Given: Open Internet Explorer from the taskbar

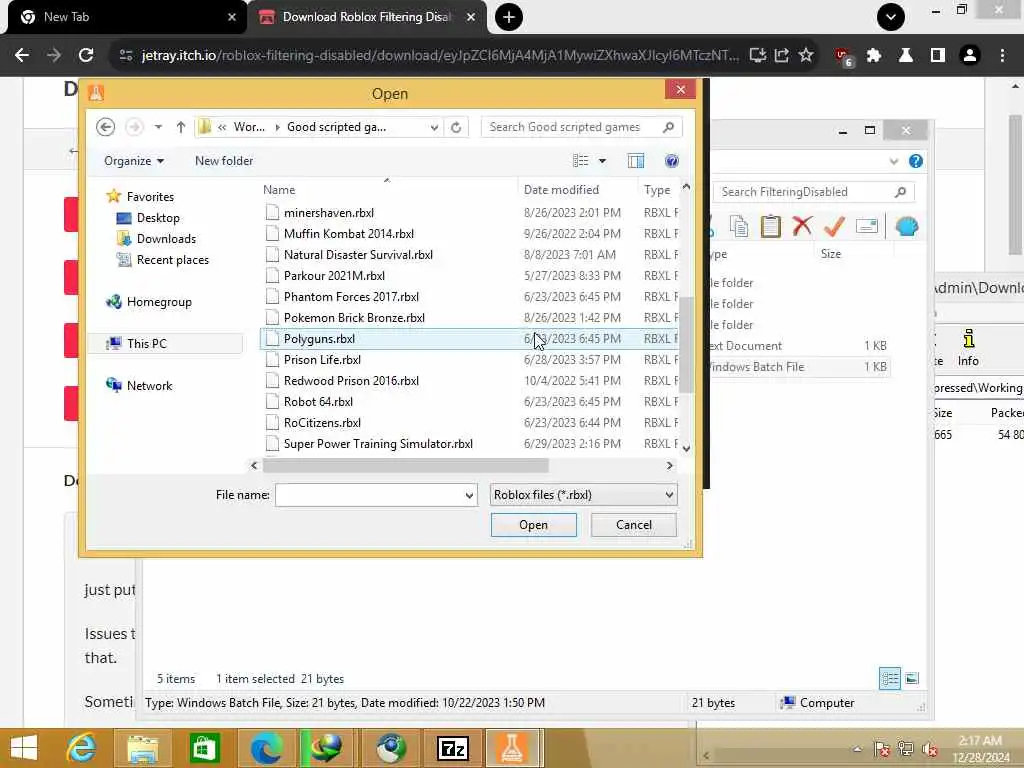Looking at the screenshot, I should tap(81, 748).
